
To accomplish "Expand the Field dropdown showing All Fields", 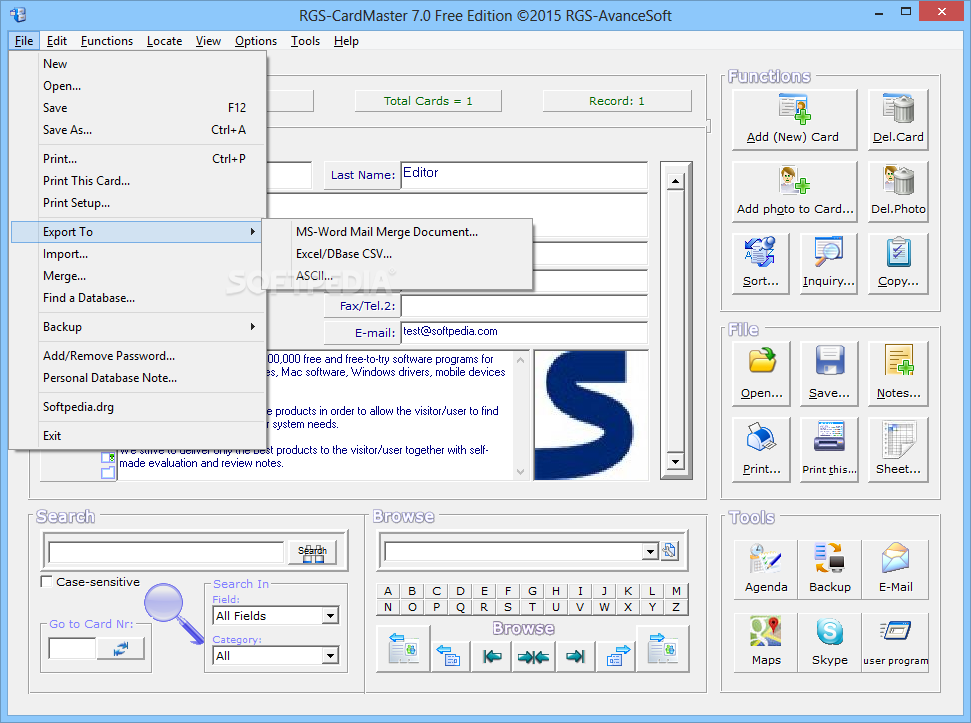I will [x=331, y=615].
